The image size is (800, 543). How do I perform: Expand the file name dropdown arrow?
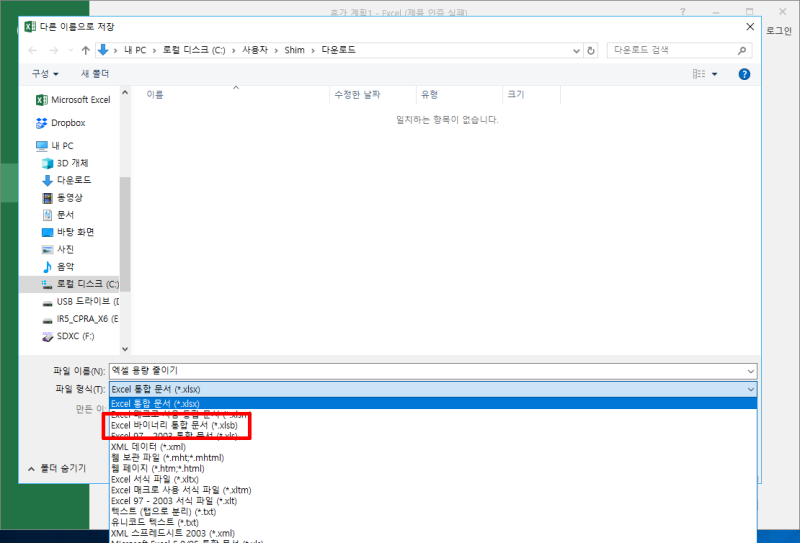click(751, 371)
